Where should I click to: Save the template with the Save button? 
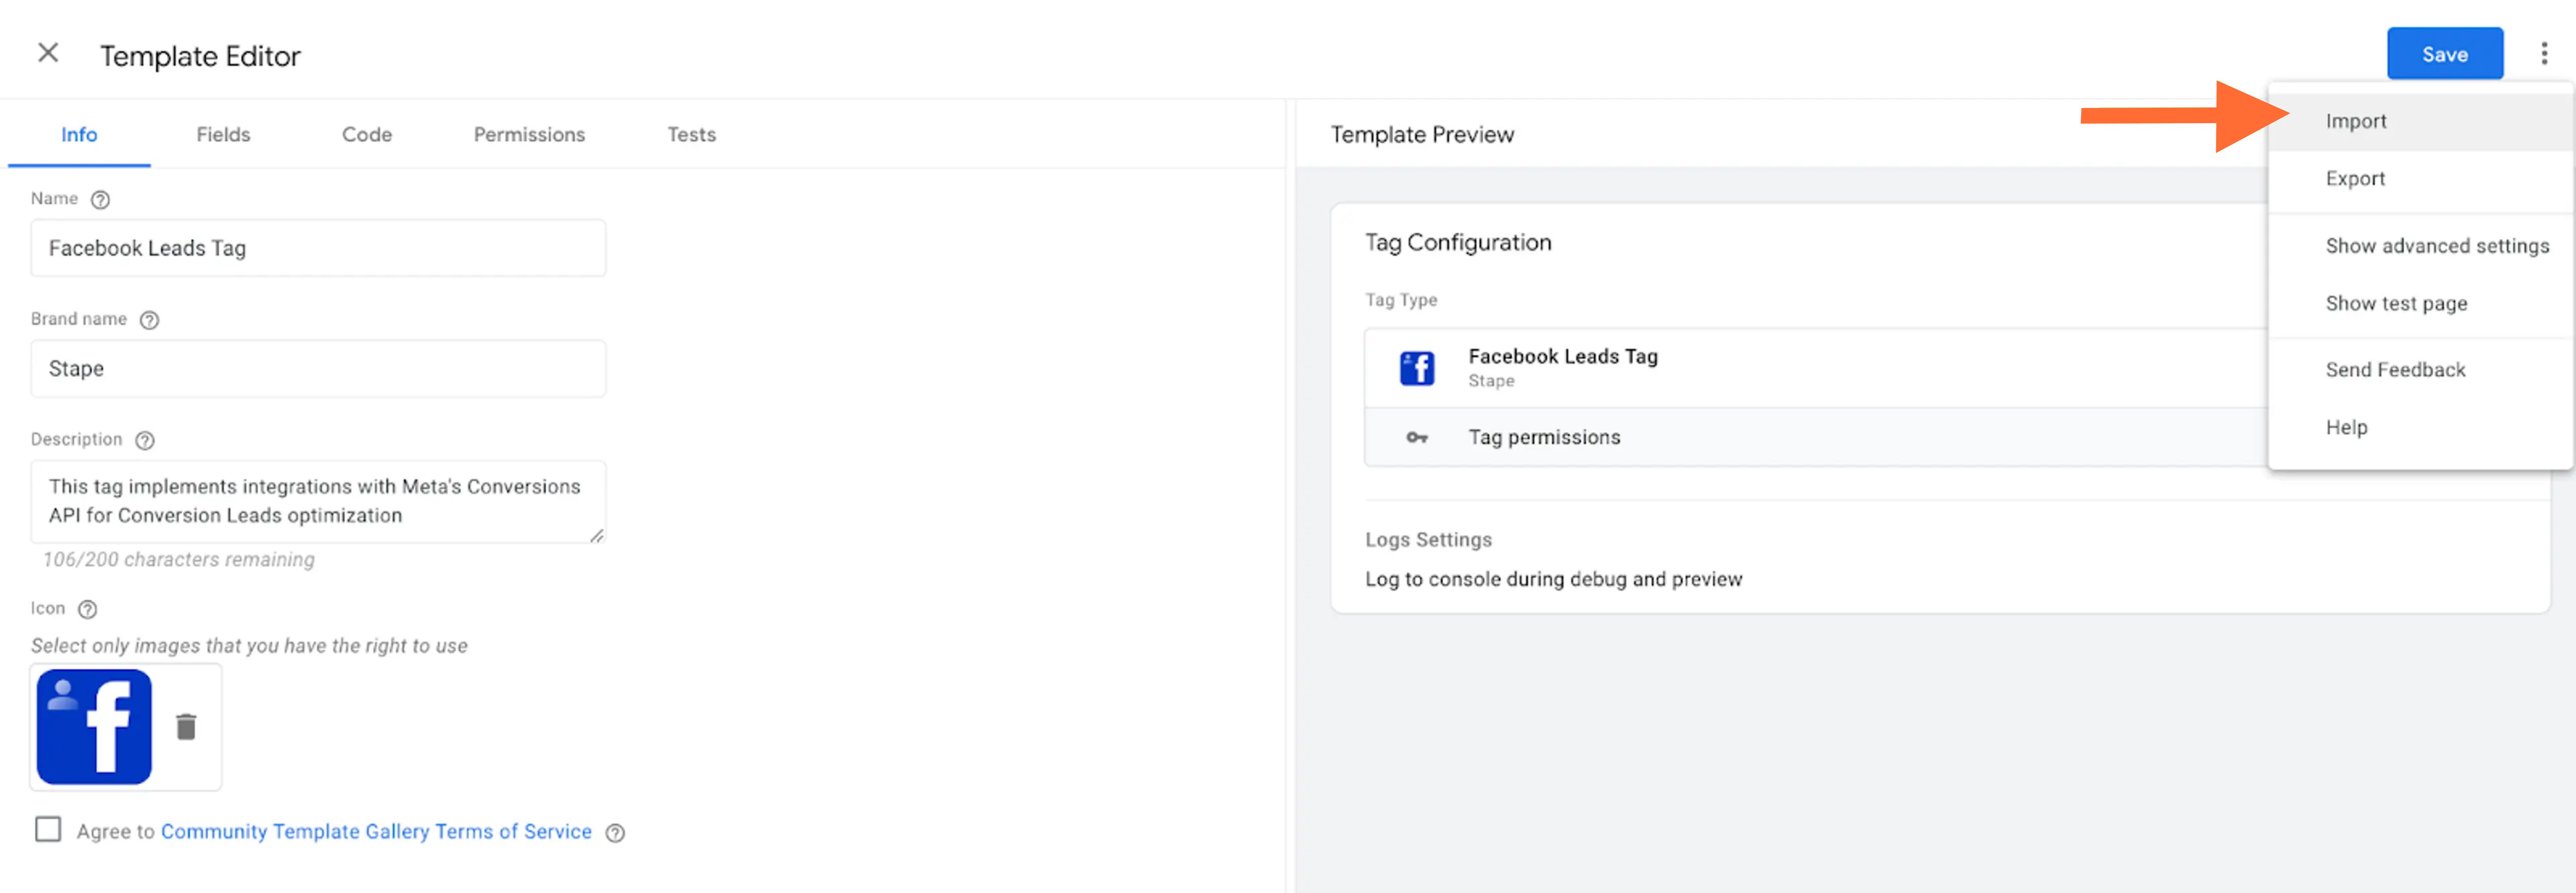[x=2445, y=54]
